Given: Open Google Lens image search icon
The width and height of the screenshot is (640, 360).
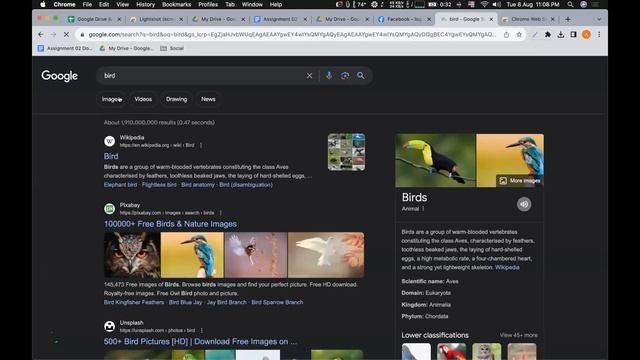Looking at the screenshot, I should point(345,76).
